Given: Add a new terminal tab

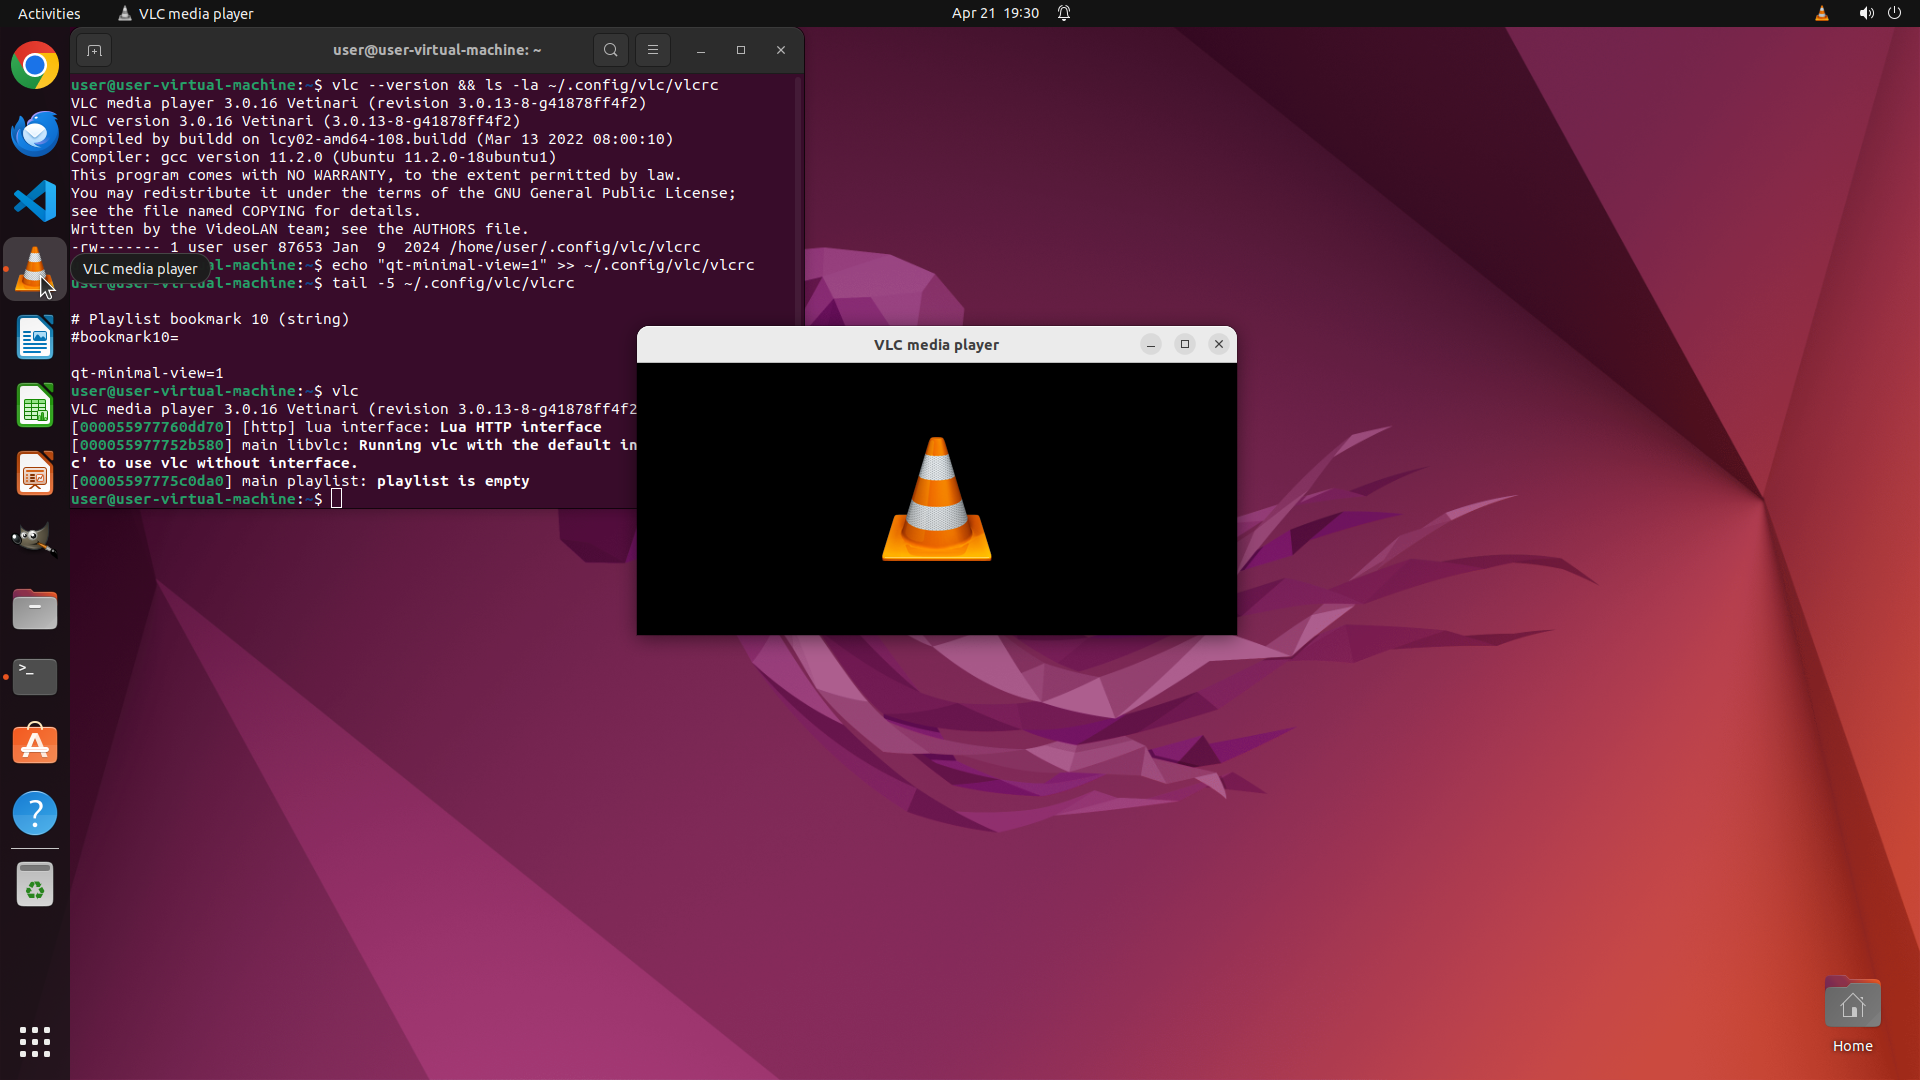Looking at the screenshot, I should (x=94, y=50).
